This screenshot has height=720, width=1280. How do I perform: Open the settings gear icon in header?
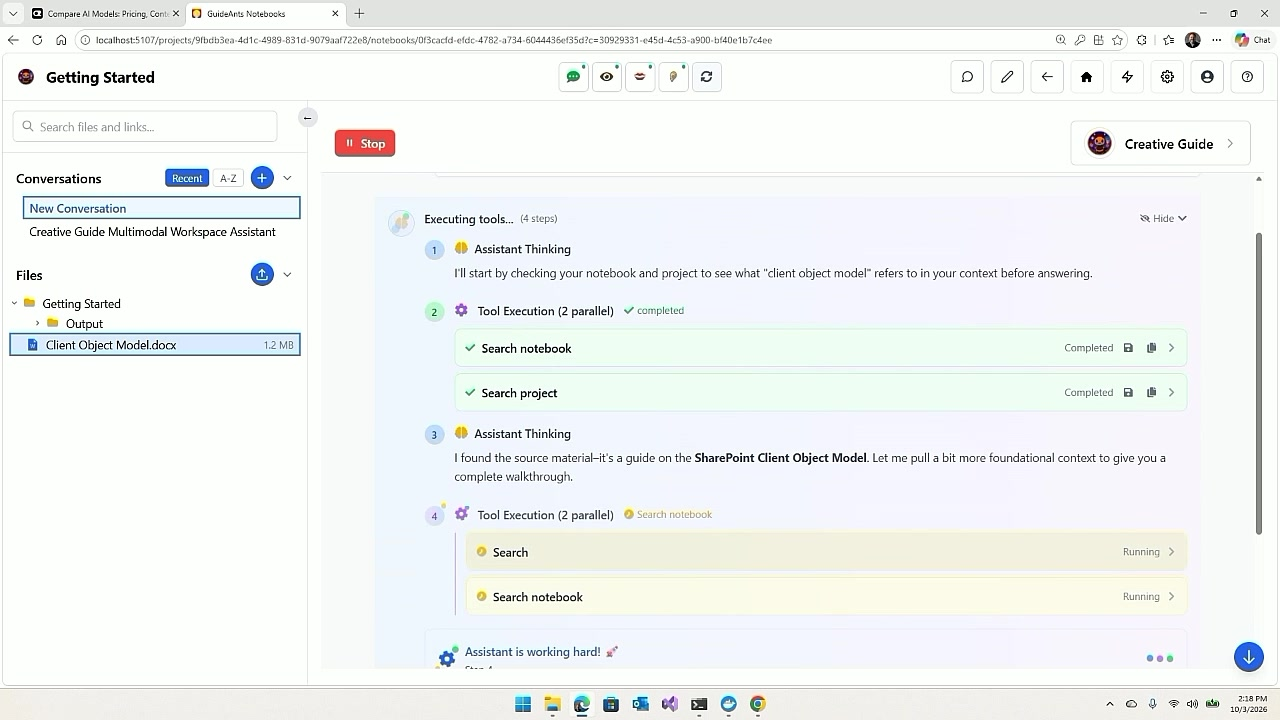click(x=1167, y=77)
